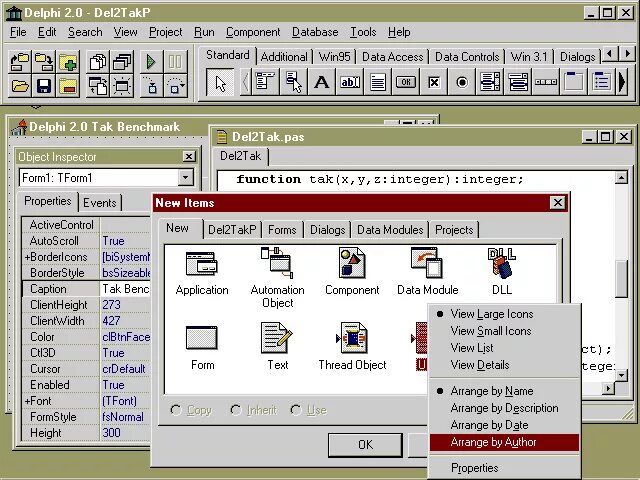
Task: Choose View List in context menu
Action: tap(504, 348)
